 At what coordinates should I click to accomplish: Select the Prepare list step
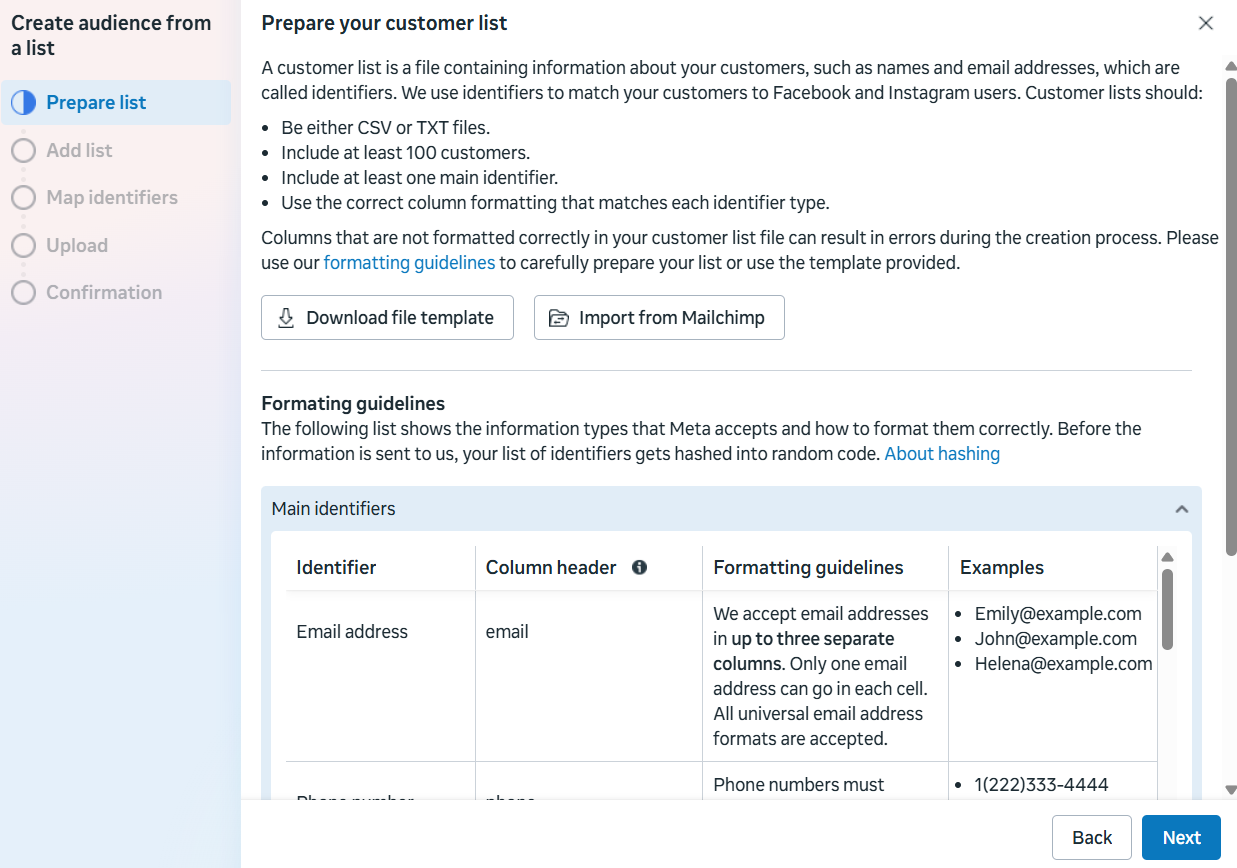pyautogui.click(x=96, y=103)
